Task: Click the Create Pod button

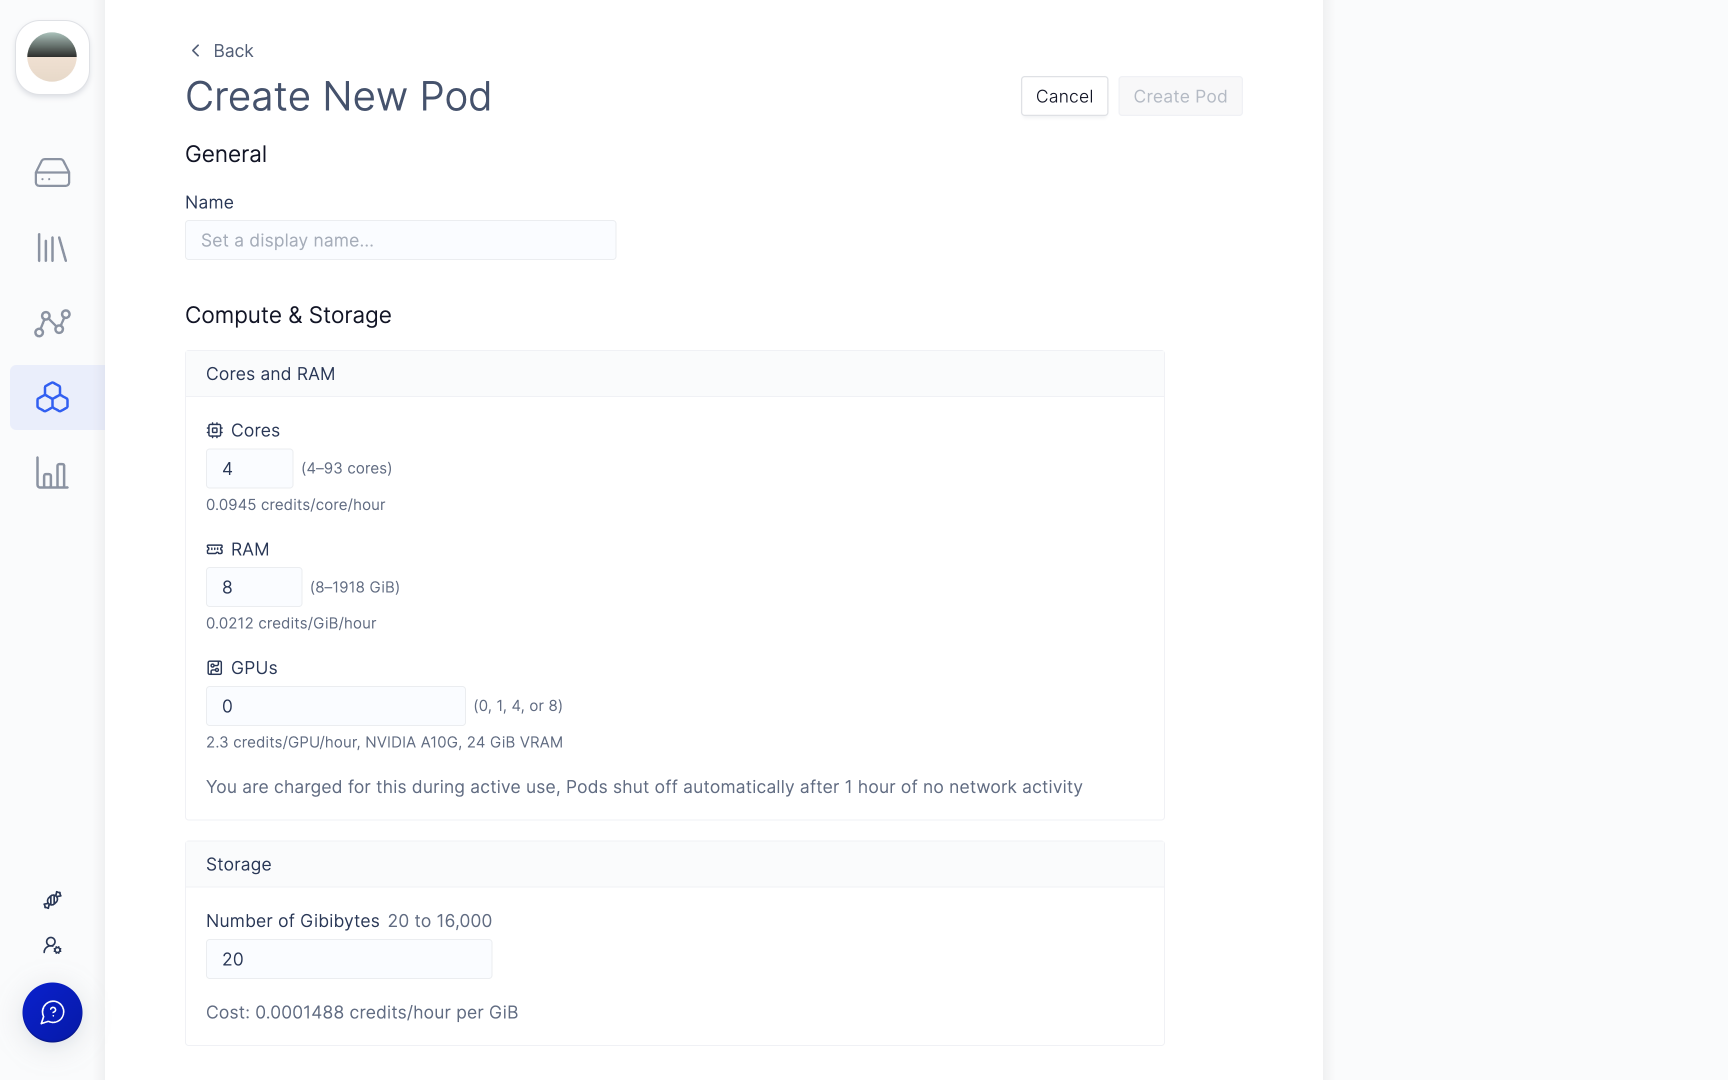Action: (x=1180, y=96)
